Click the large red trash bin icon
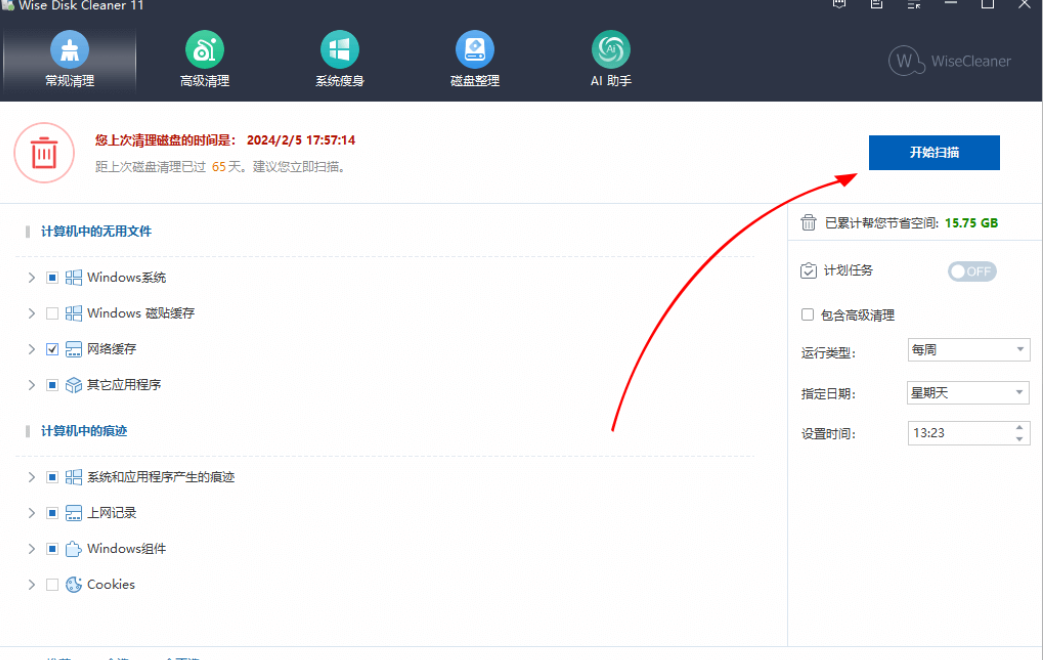This screenshot has height=660, width=1043. [x=44, y=153]
